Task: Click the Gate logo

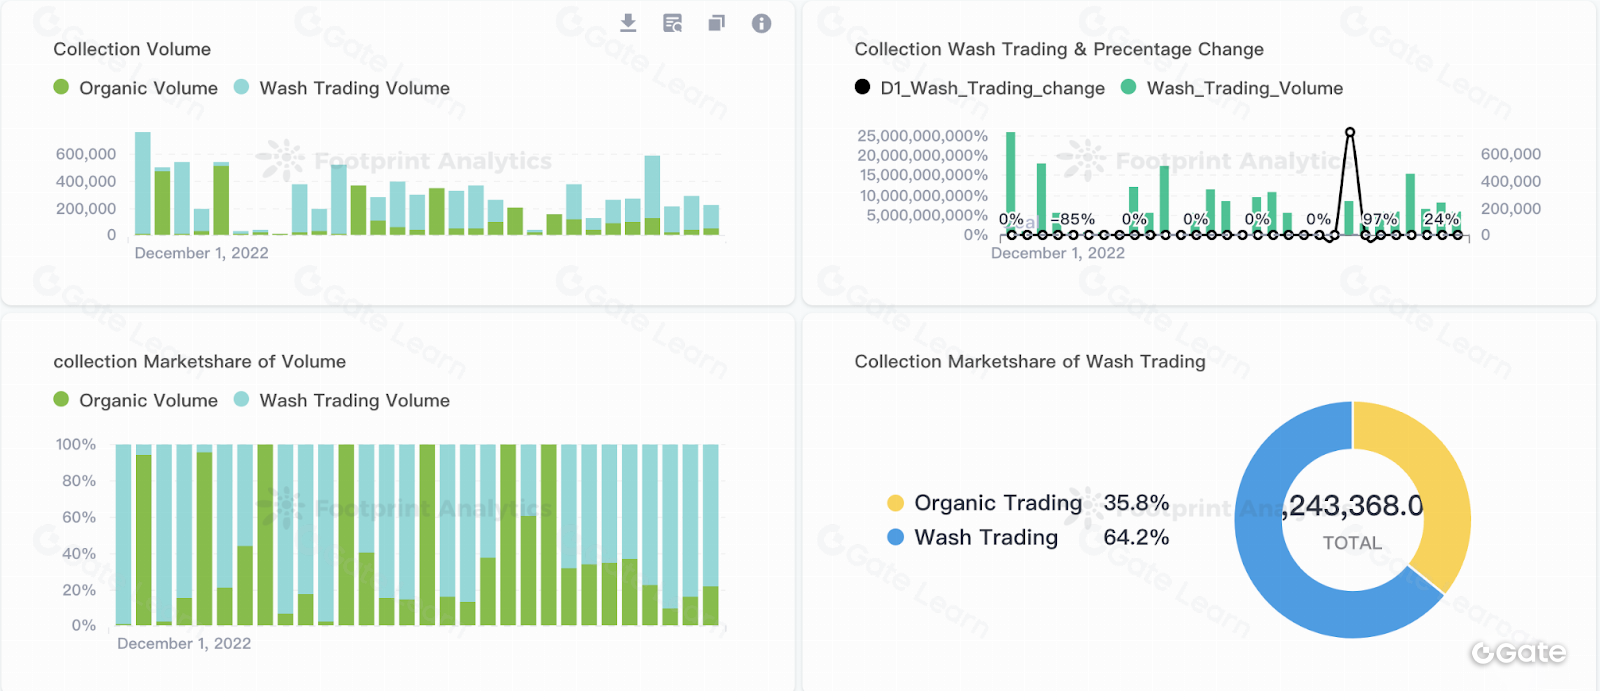Action: (1518, 653)
